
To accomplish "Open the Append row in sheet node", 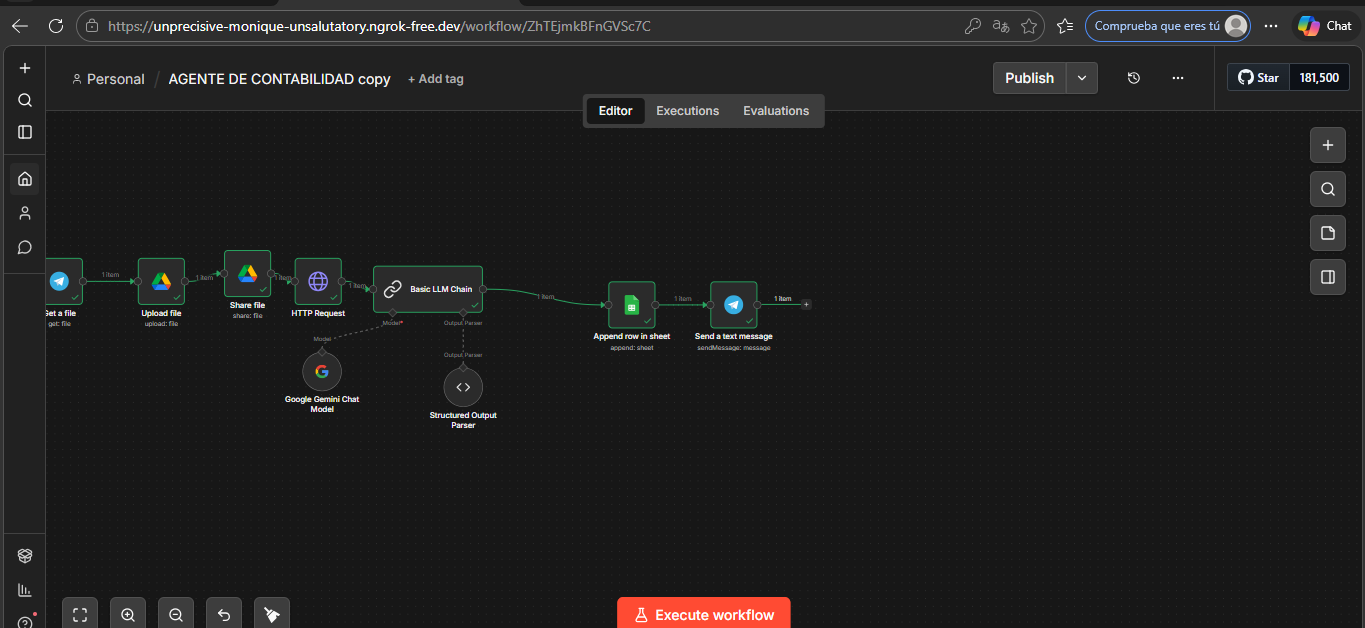I will coord(632,305).
